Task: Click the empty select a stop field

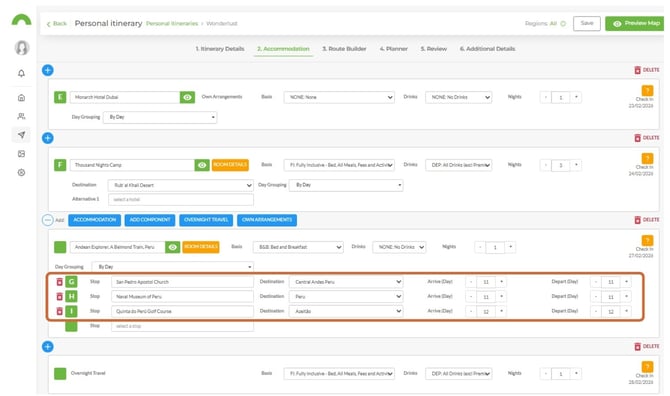Action: pyautogui.click(x=182, y=326)
